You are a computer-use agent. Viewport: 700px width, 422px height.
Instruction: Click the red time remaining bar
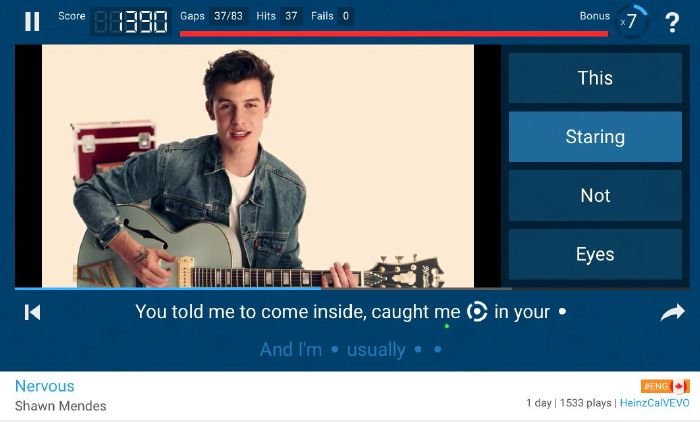394,33
